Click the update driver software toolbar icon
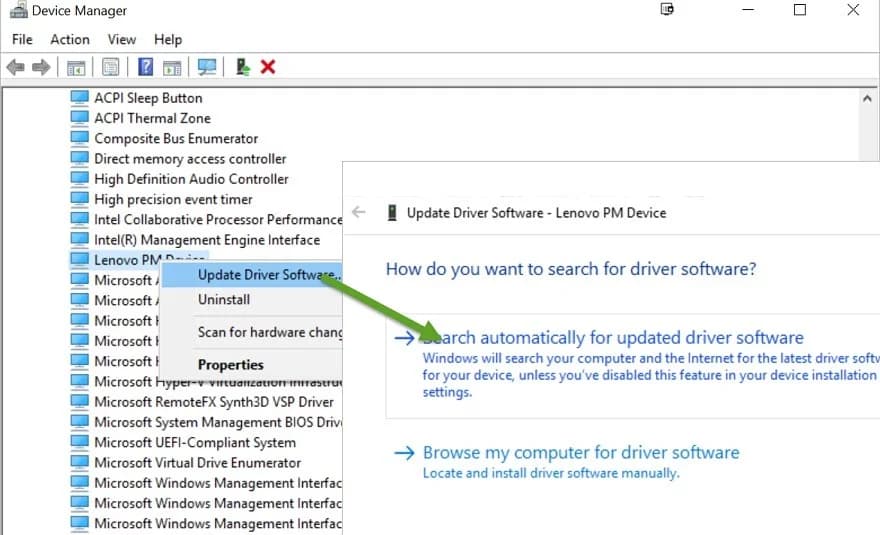Screen dimensions: 880x535 pyautogui.click(x=242, y=67)
